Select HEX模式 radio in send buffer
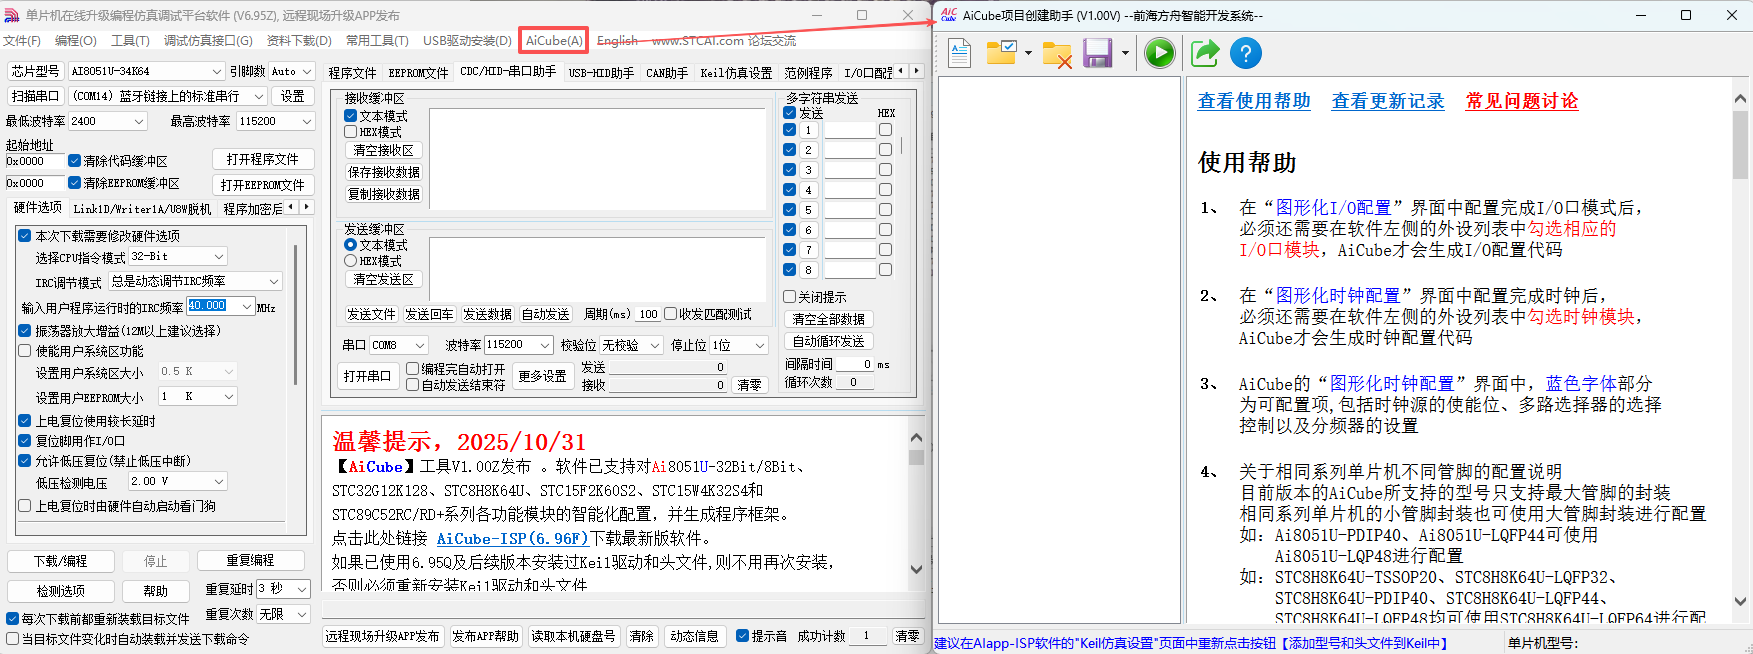The height and width of the screenshot is (654, 1753). point(351,261)
